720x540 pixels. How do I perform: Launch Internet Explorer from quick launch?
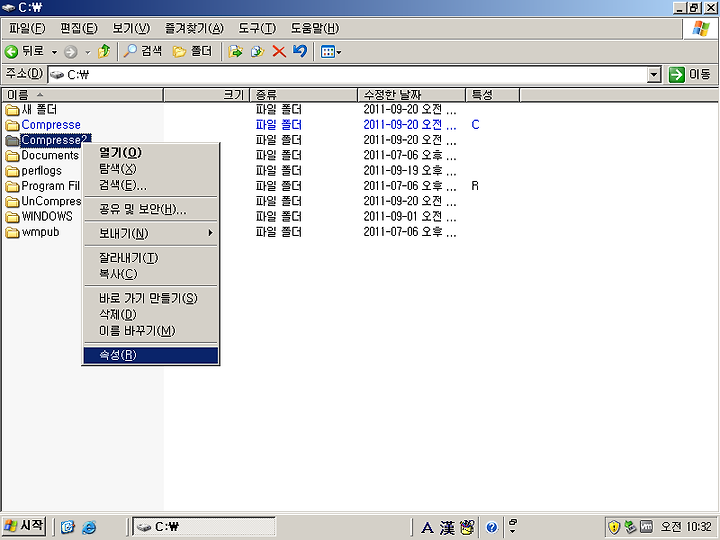89,527
